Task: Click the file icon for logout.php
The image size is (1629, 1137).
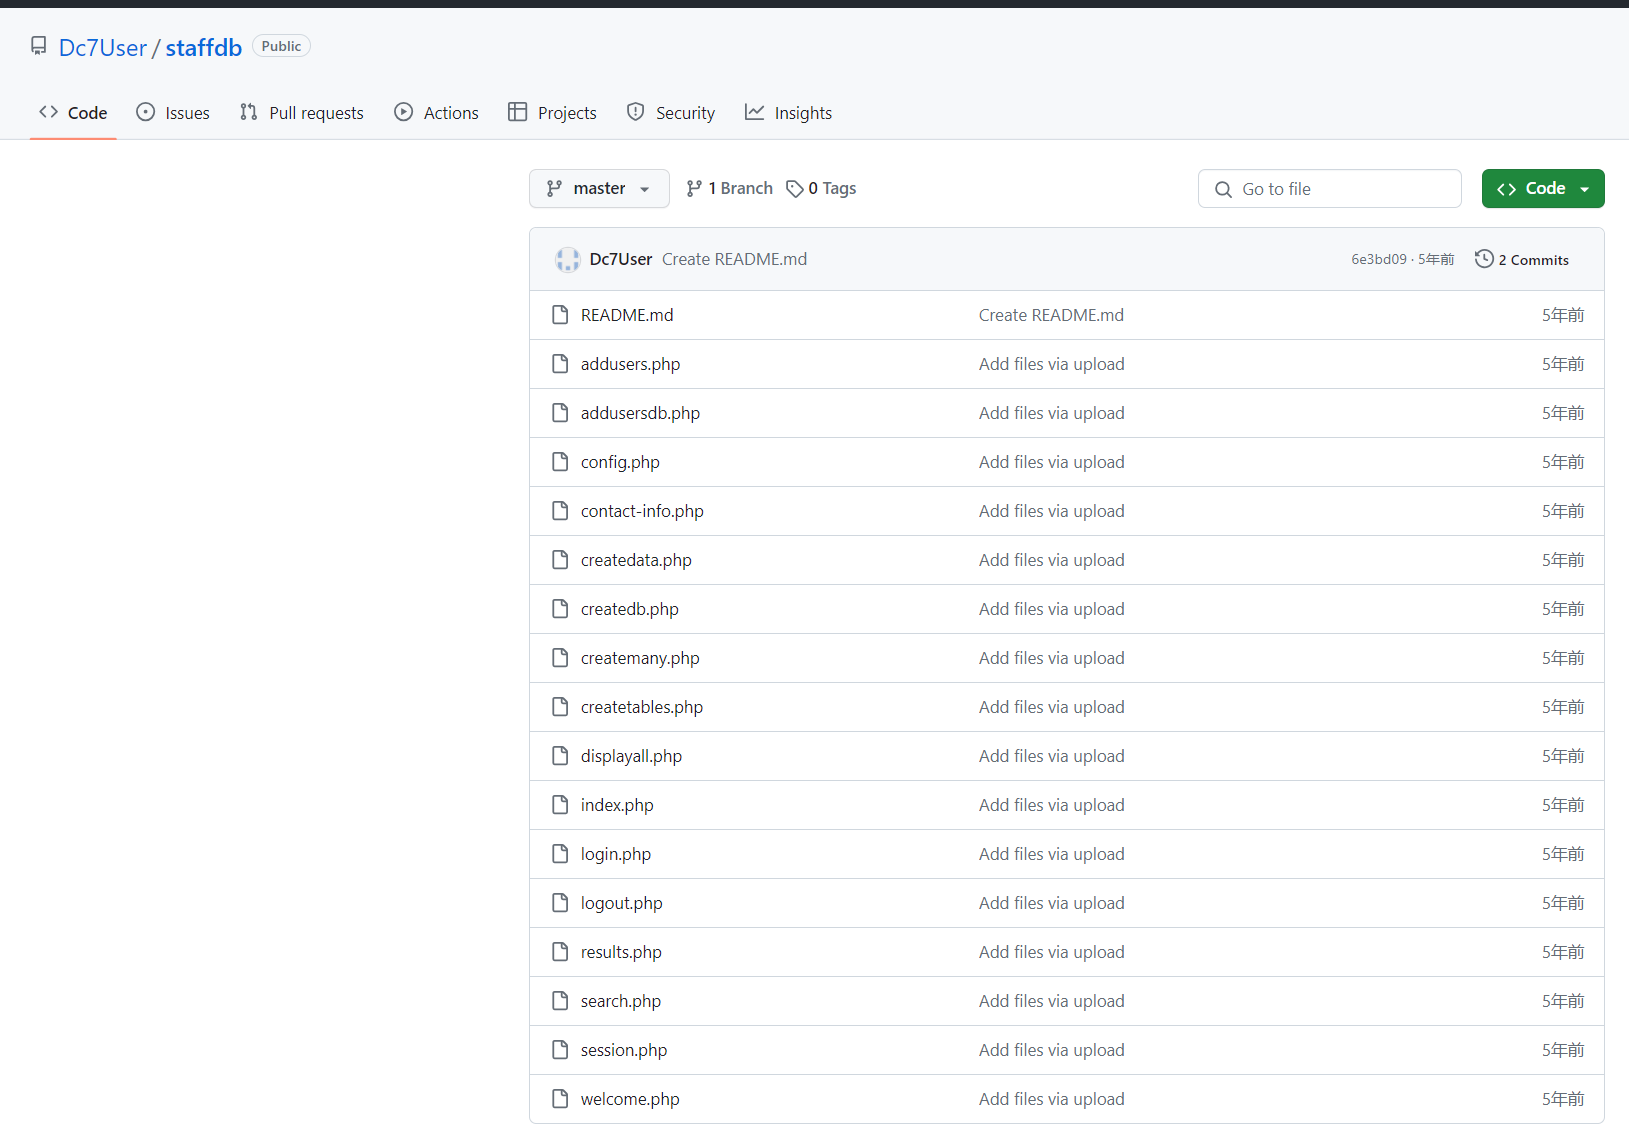Action: [560, 903]
